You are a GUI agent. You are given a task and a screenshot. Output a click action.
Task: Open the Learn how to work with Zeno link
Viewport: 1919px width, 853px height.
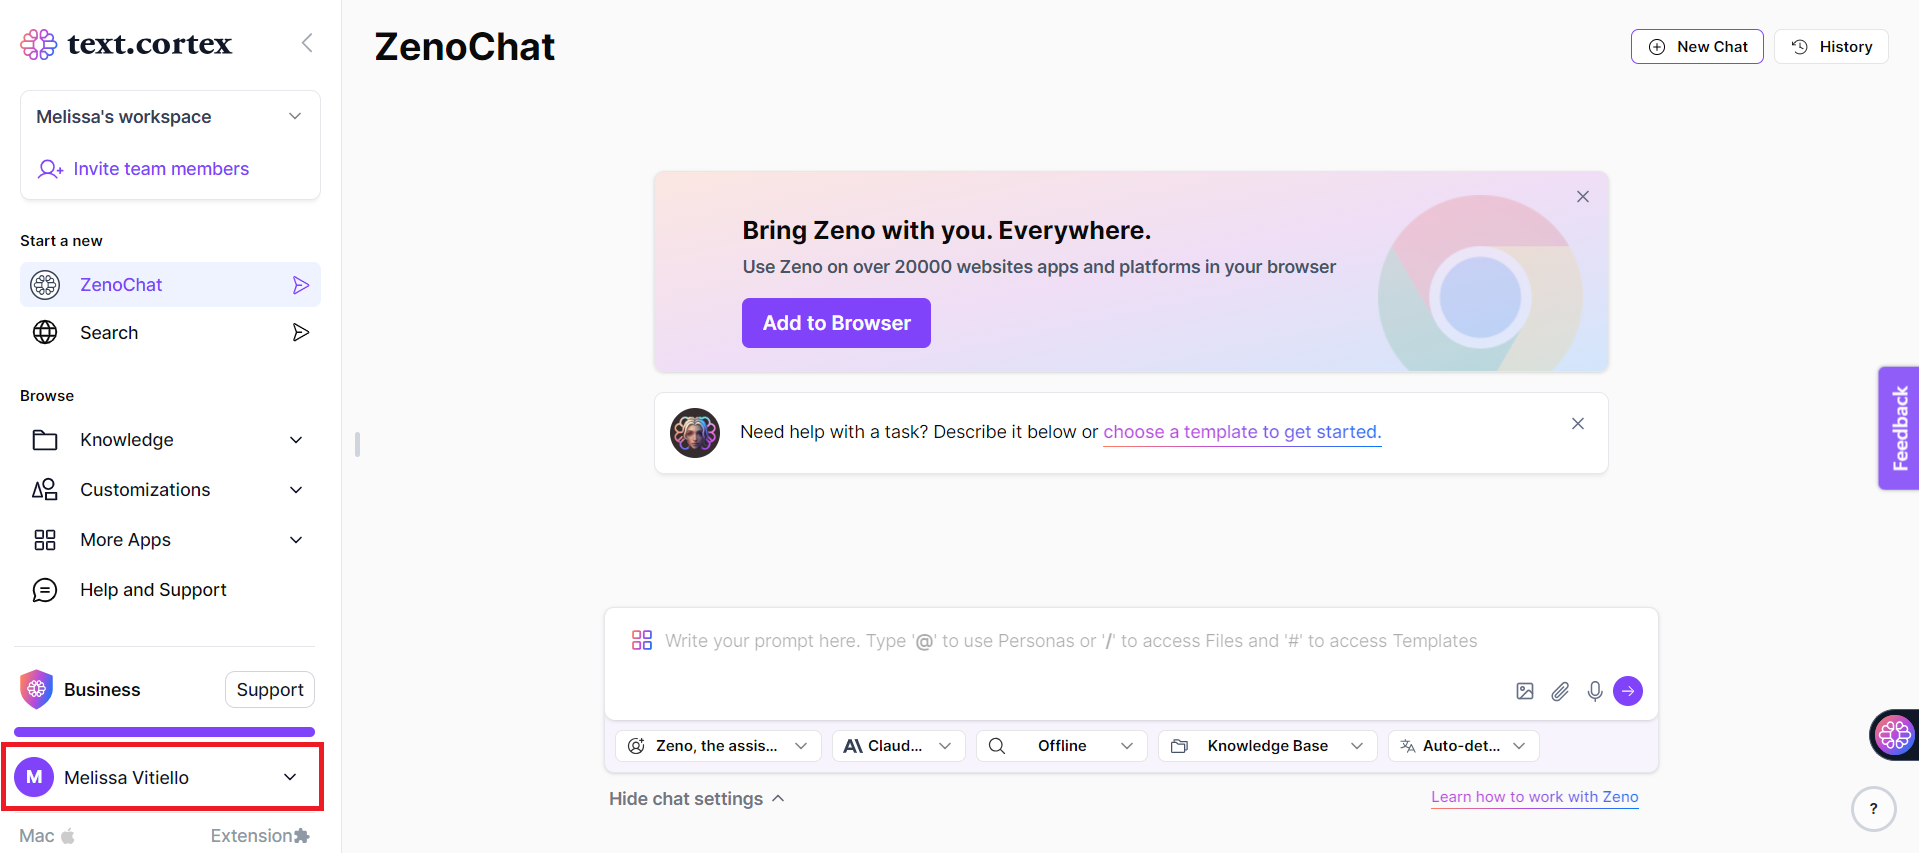pyautogui.click(x=1534, y=796)
